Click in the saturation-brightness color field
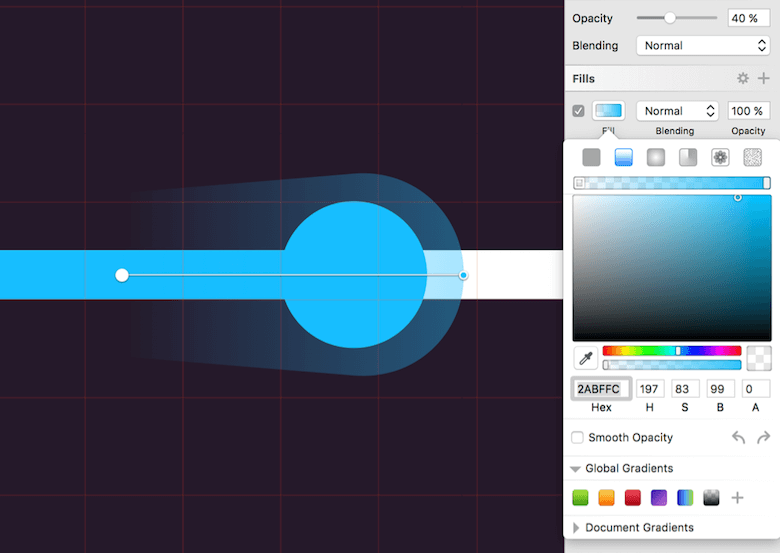The image size is (780, 553). click(x=672, y=268)
